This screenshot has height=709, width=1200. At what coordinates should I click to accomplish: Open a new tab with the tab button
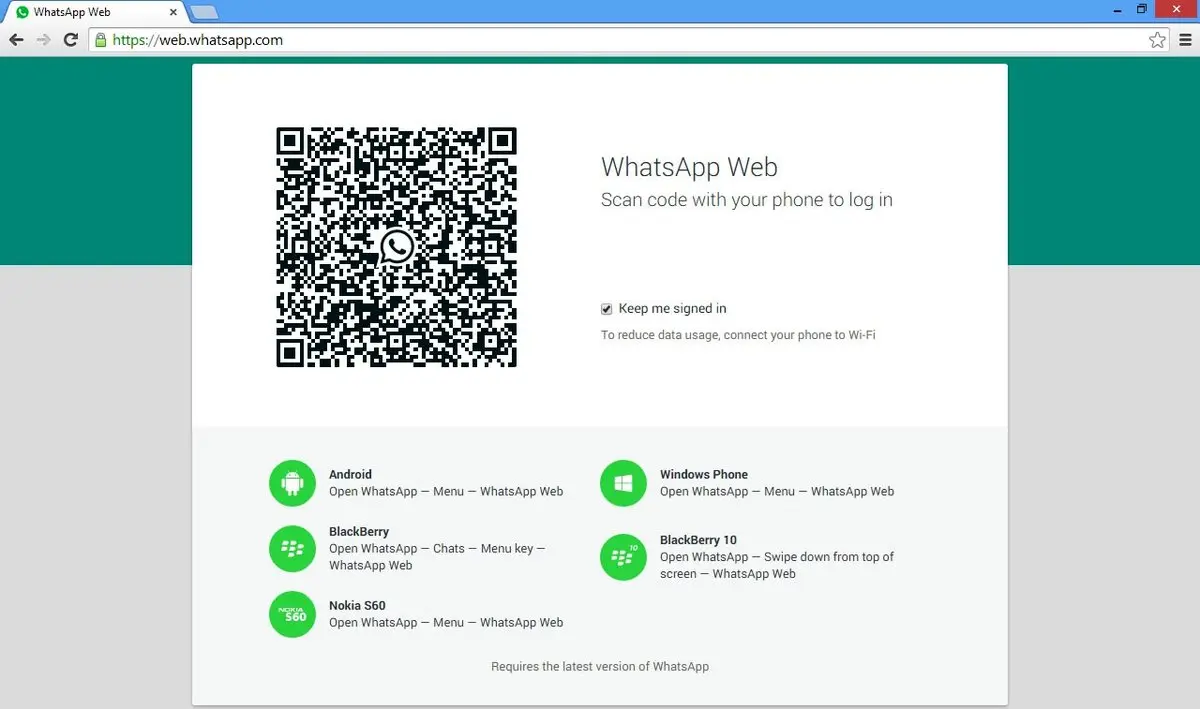click(204, 12)
